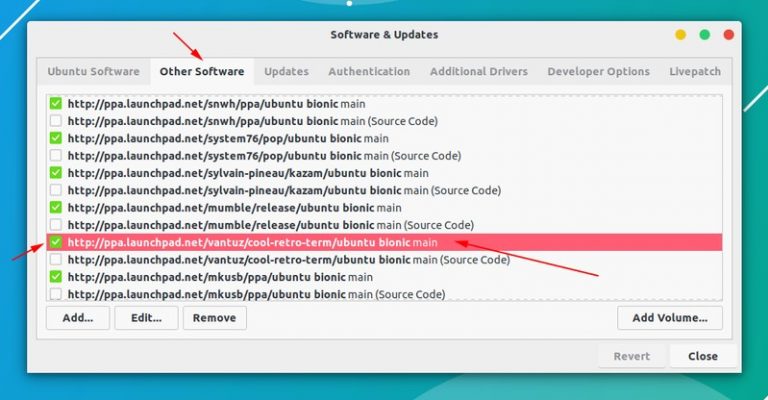
Task: Enable snwh/ppa Source Code checkbox
Action: pos(56,121)
